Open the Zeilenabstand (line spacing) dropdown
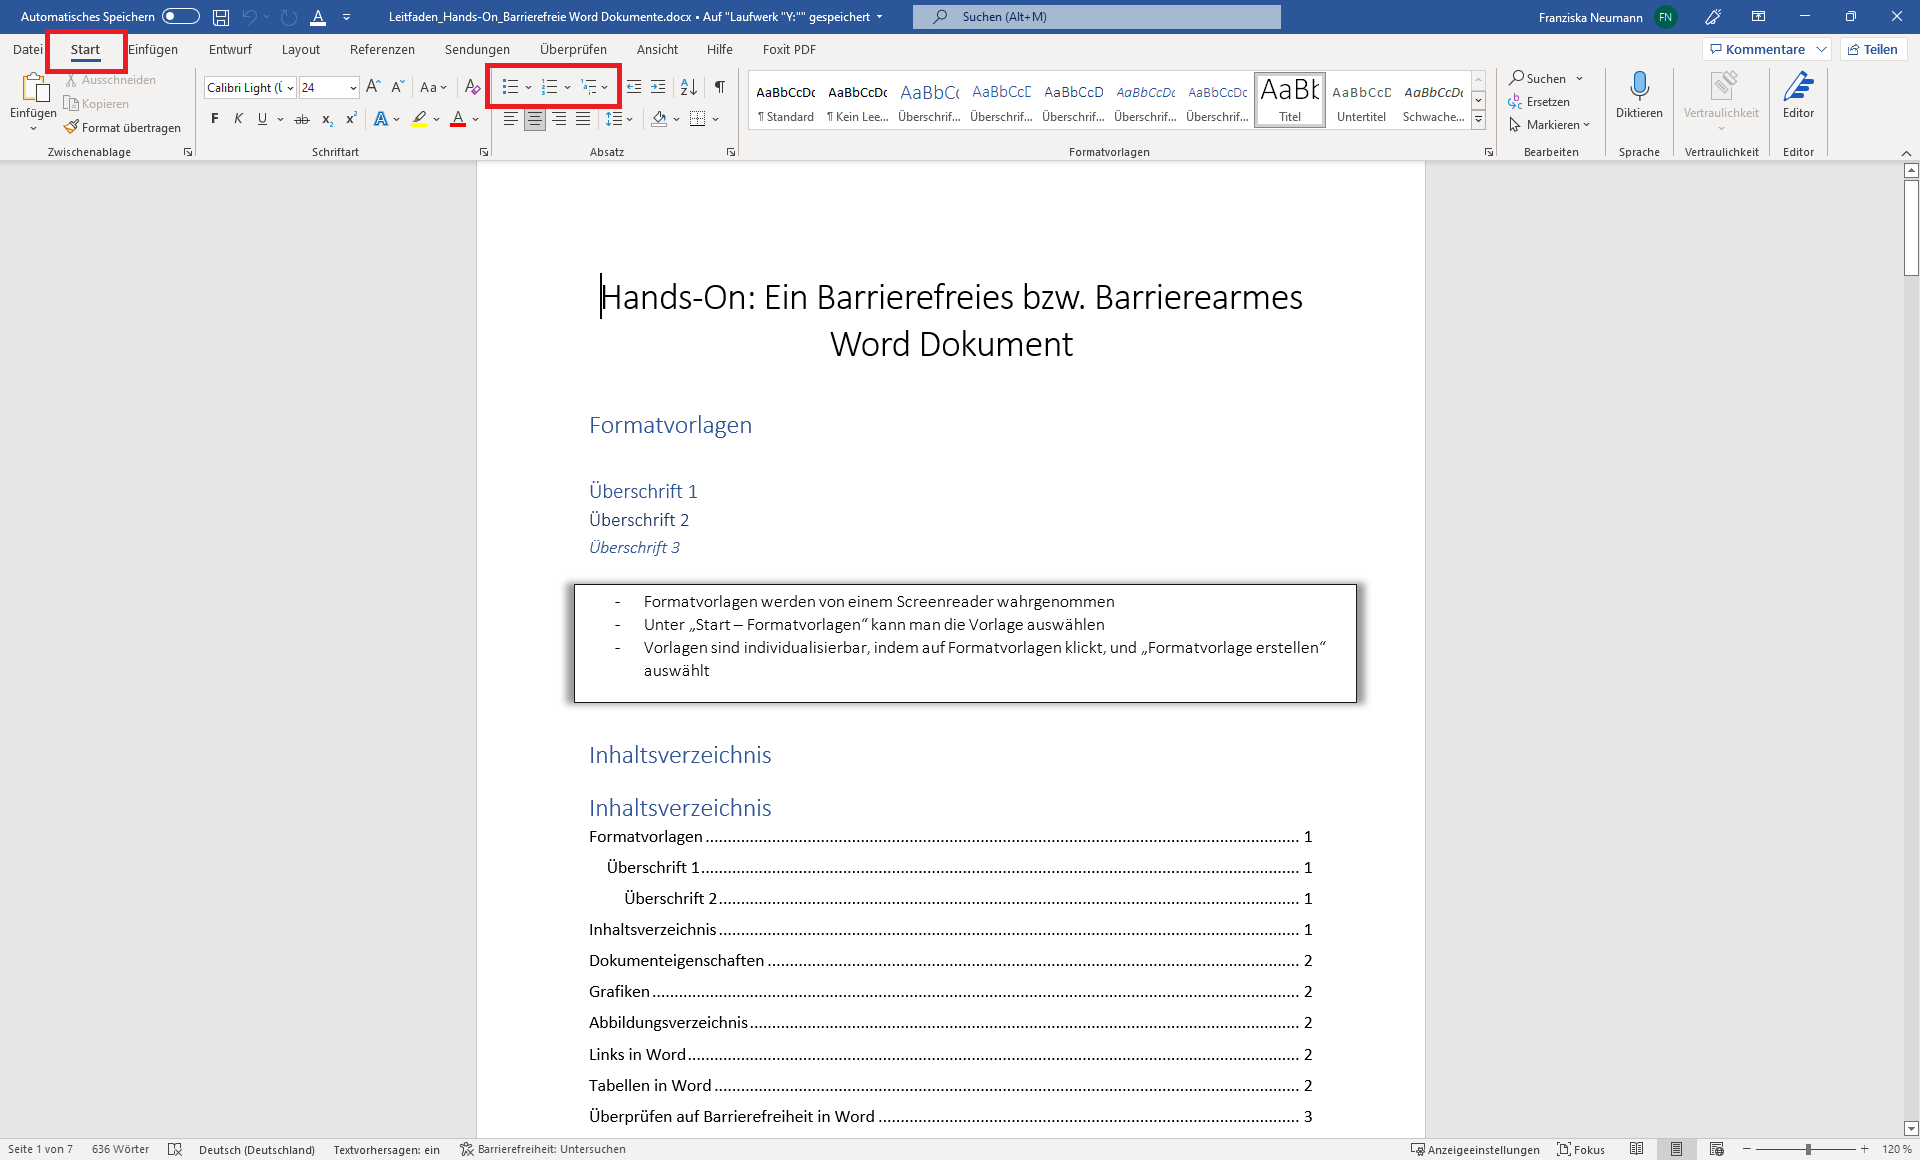The height and width of the screenshot is (1160, 1920). click(630, 118)
